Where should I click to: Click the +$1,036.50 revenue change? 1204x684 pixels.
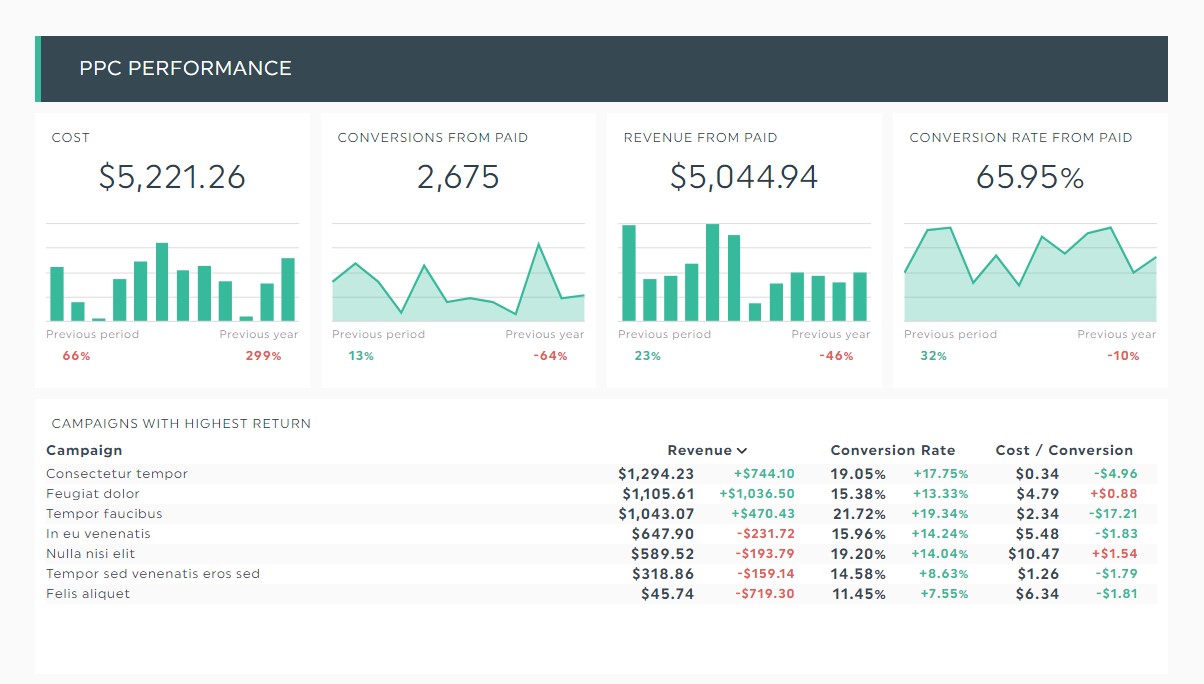pyautogui.click(x=757, y=494)
